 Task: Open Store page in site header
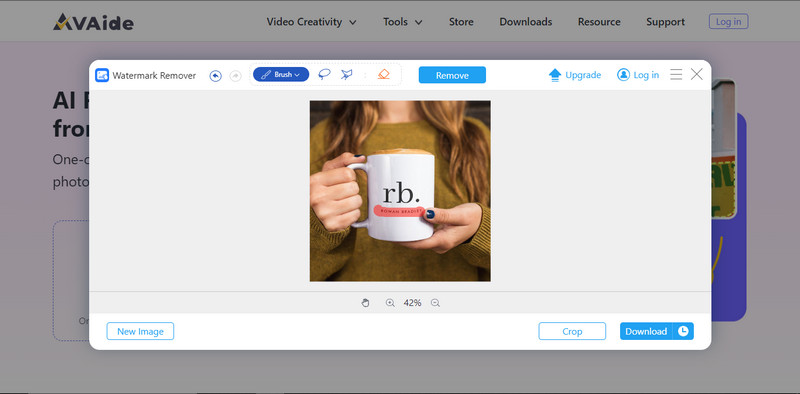click(x=461, y=22)
